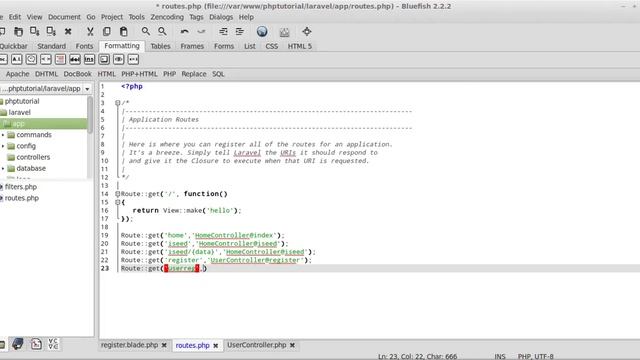Click the Cut scissors icon
The width and height of the screenshot is (640, 360).
[90, 31]
